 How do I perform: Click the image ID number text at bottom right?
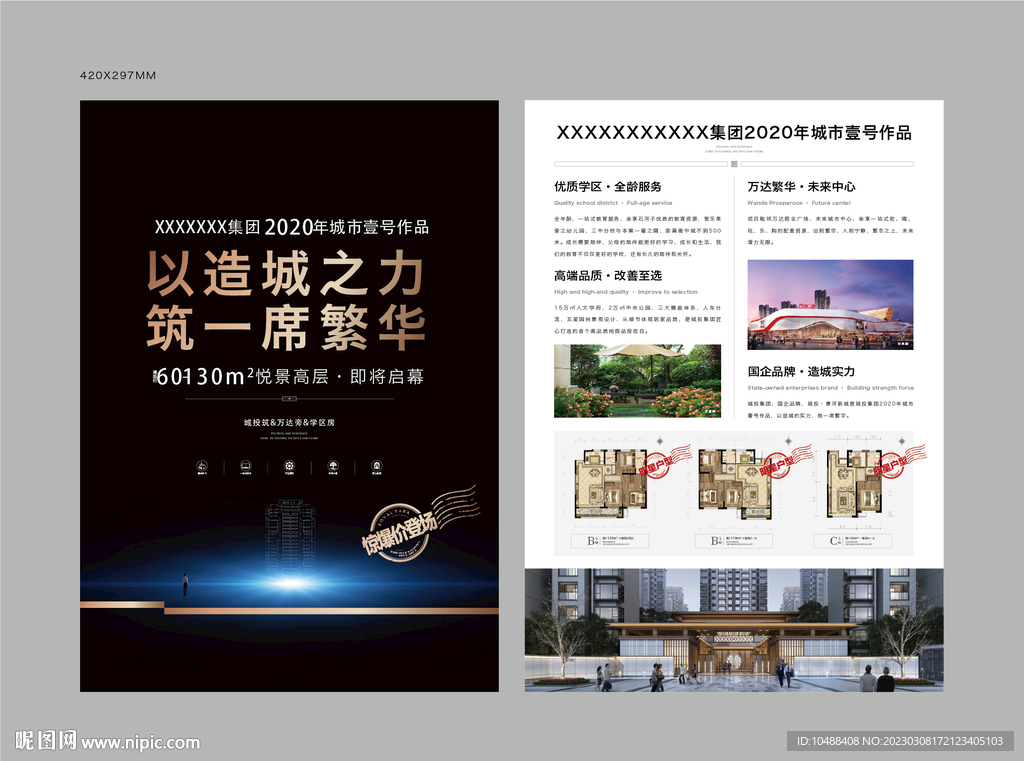click(x=900, y=741)
